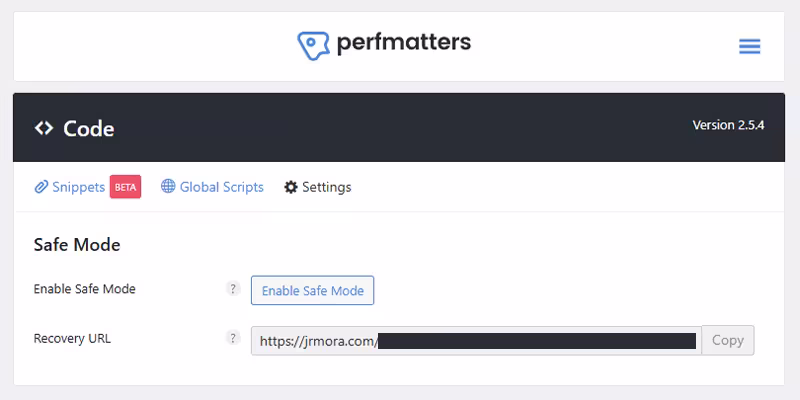
Task: Click the code brackets icon in header
Action: 43,128
